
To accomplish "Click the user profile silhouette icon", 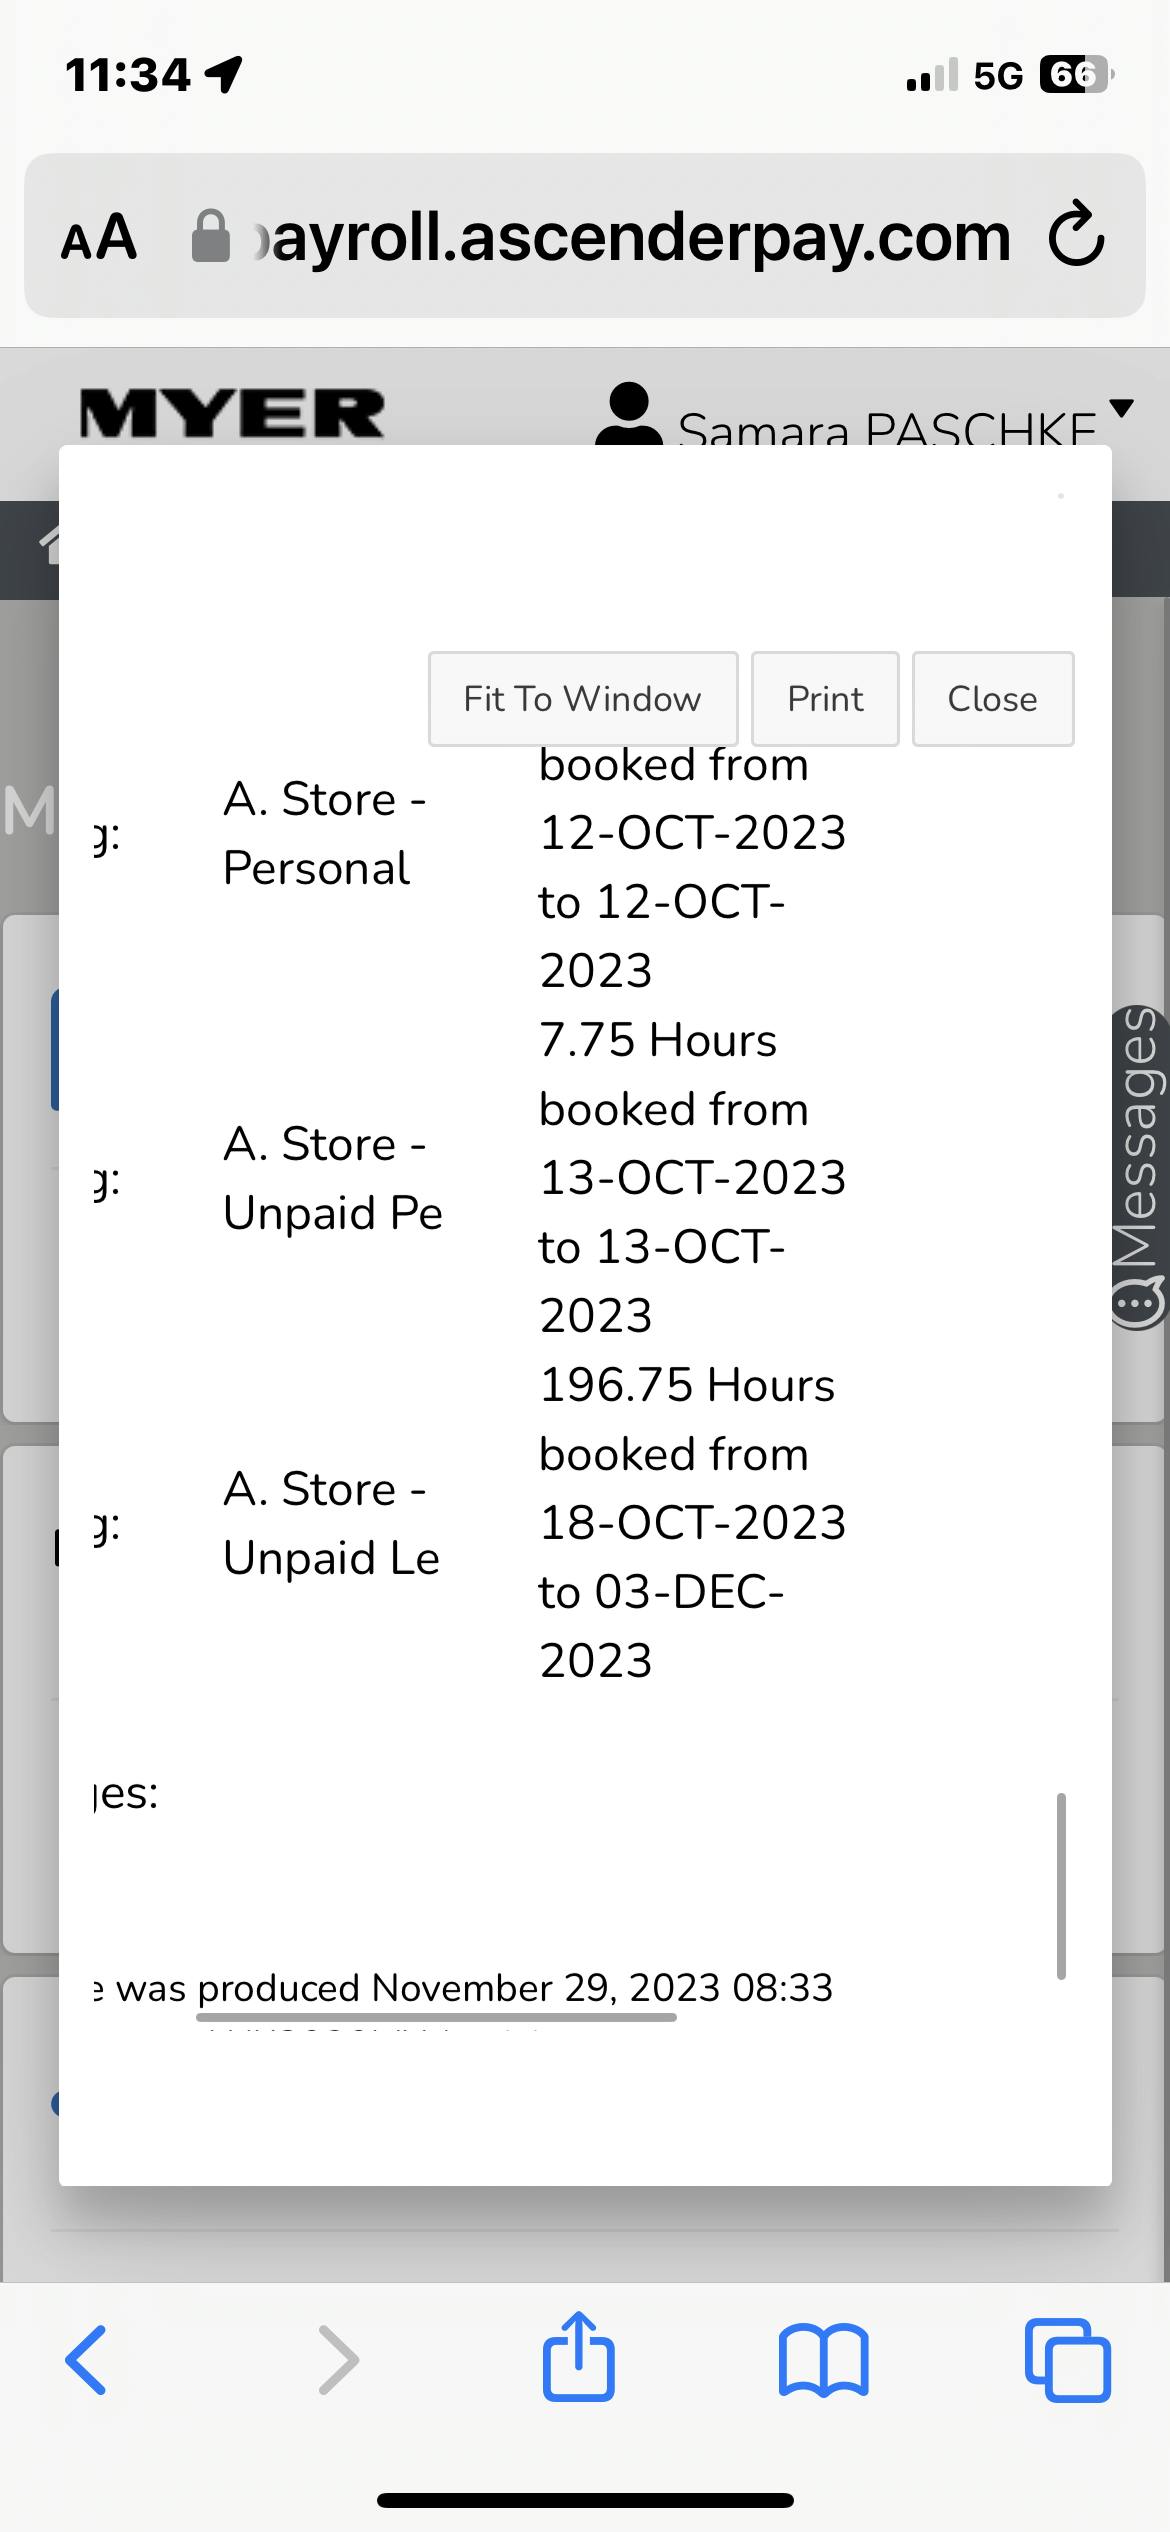I will tap(628, 415).
